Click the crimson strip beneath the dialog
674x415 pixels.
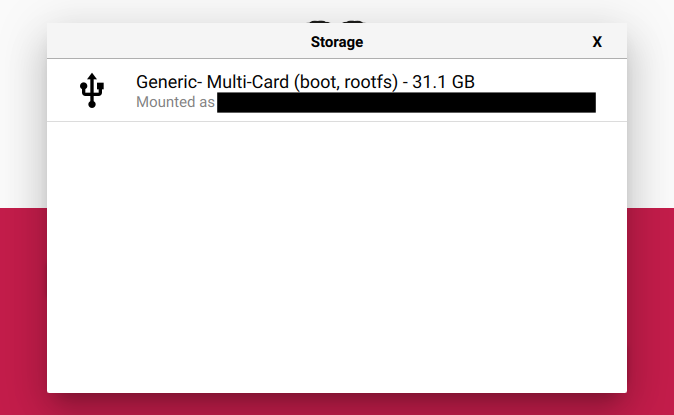pos(337,404)
